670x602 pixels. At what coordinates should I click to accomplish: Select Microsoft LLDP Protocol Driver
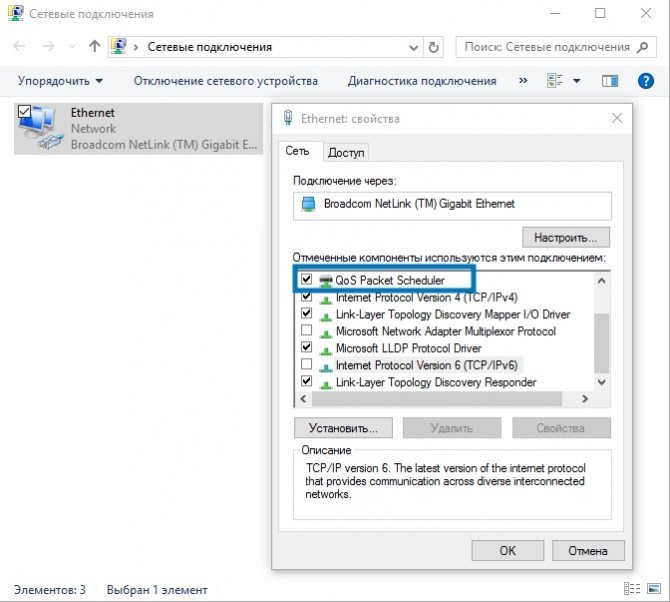point(408,348)
